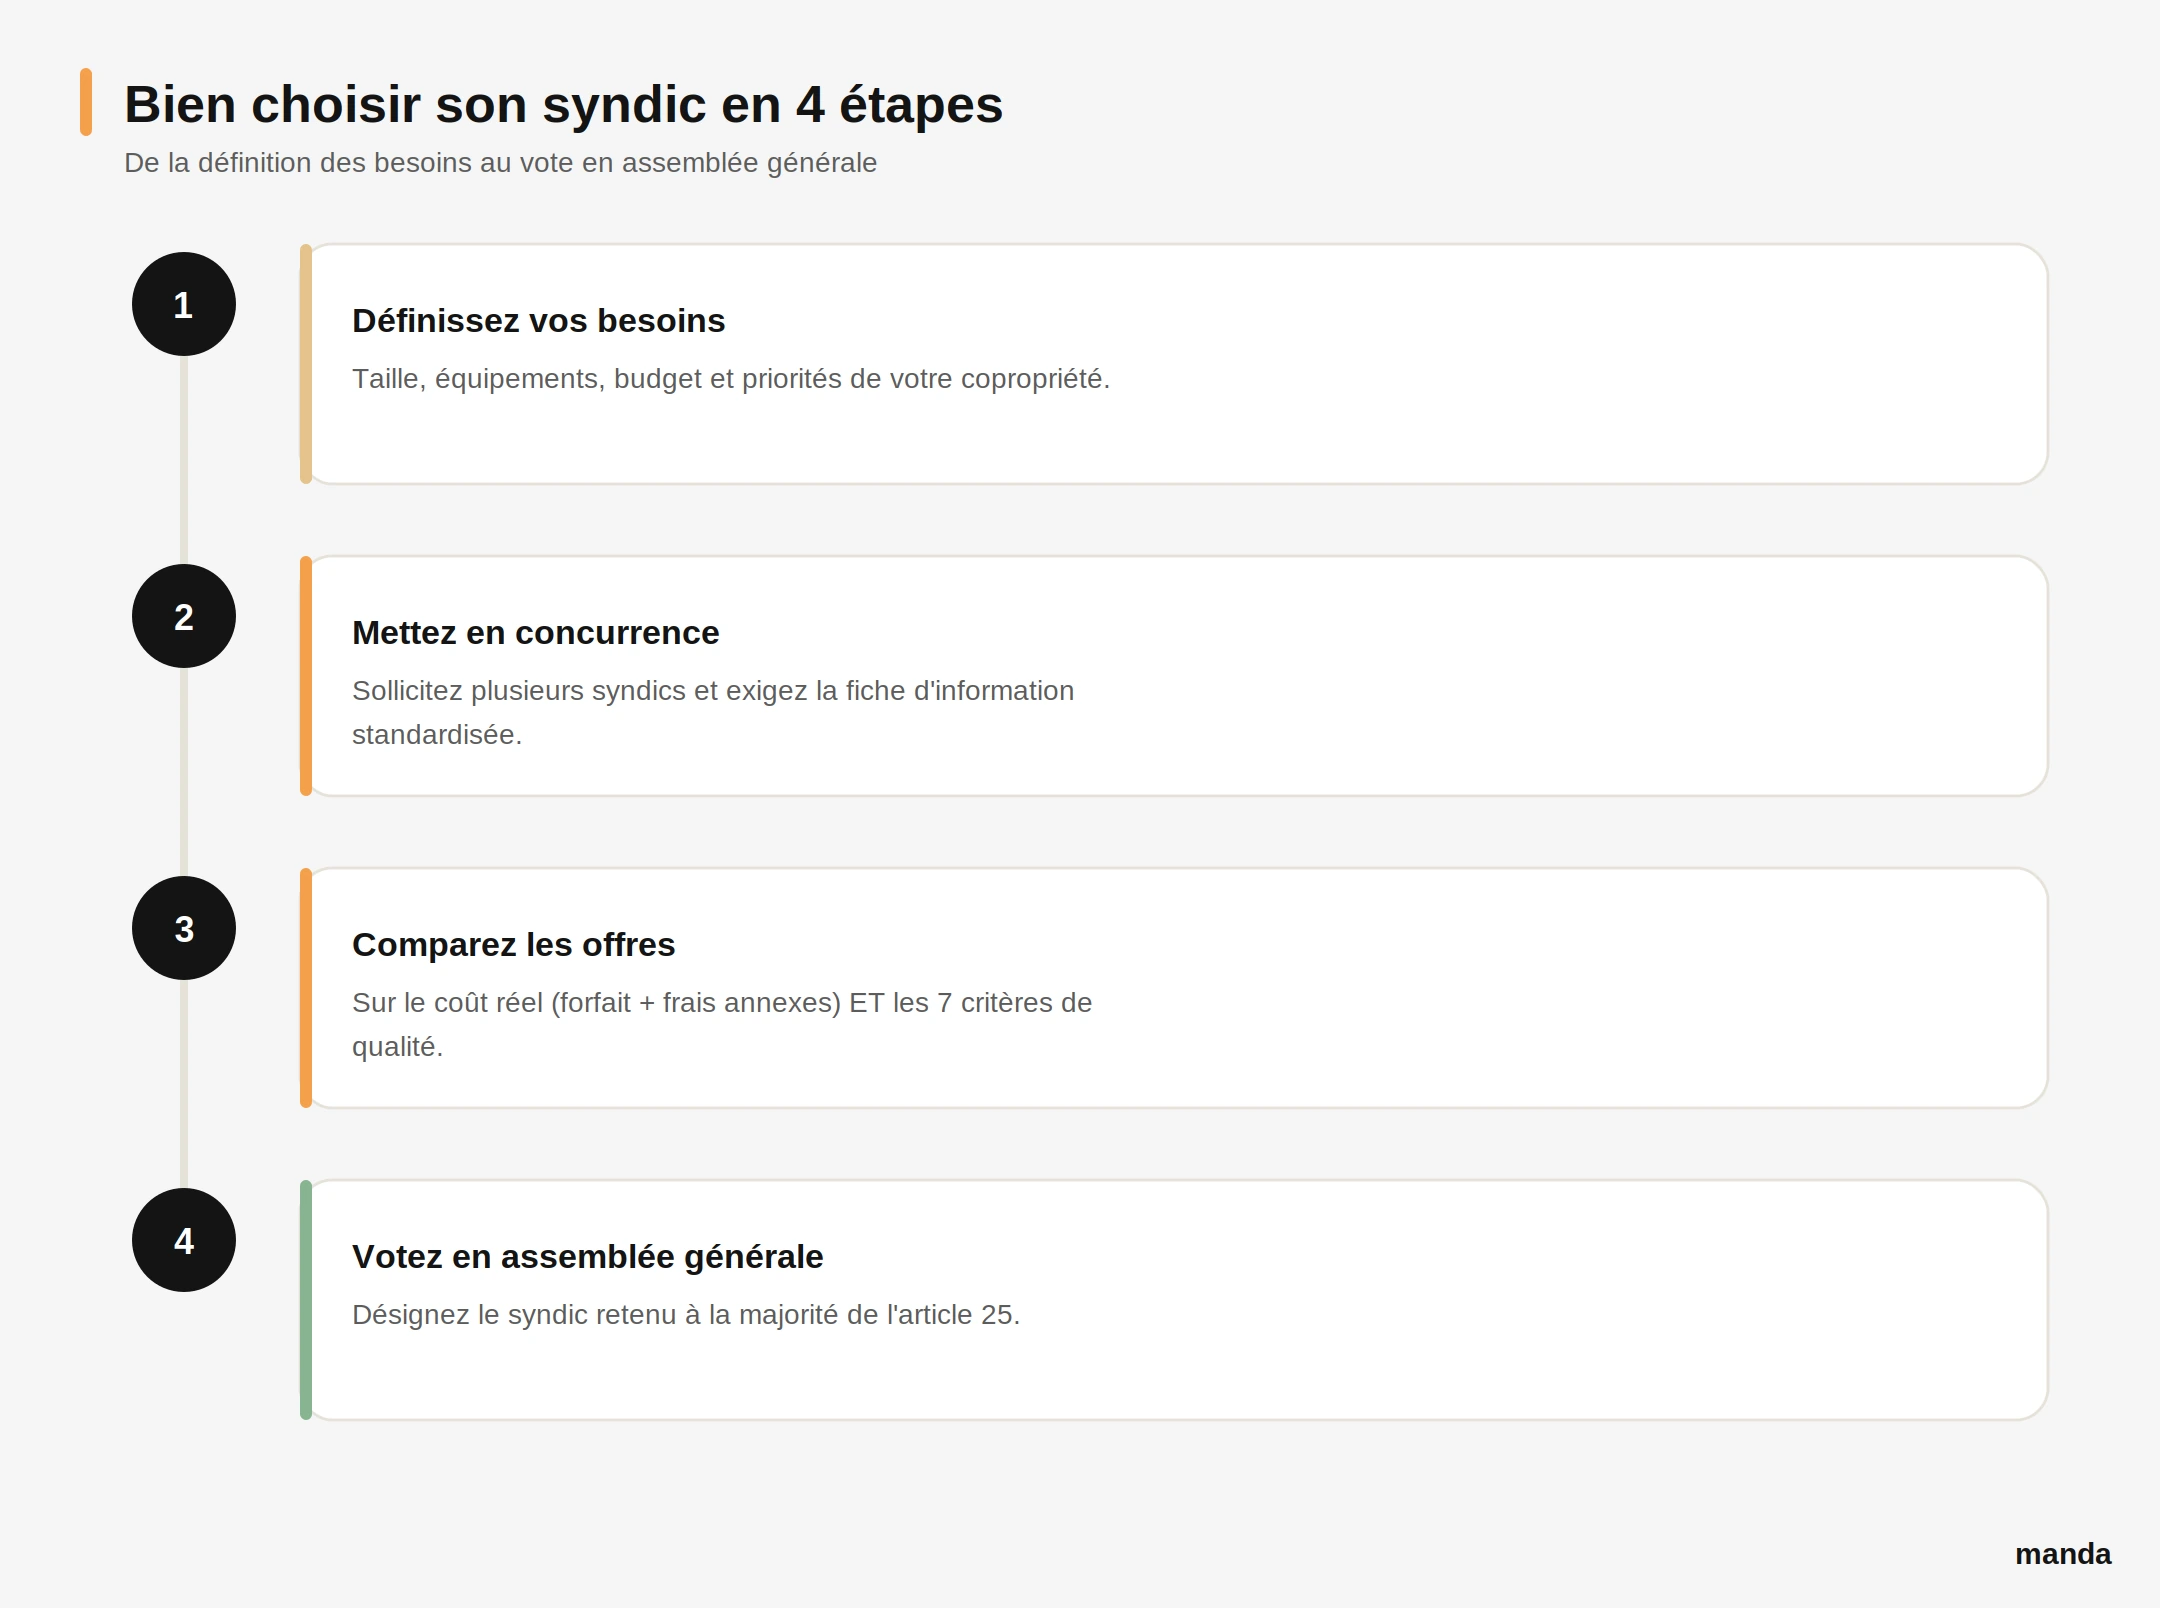Click the step 4 number circle
Viewport: 2160px width, 1608px height.
point(184,1240)
